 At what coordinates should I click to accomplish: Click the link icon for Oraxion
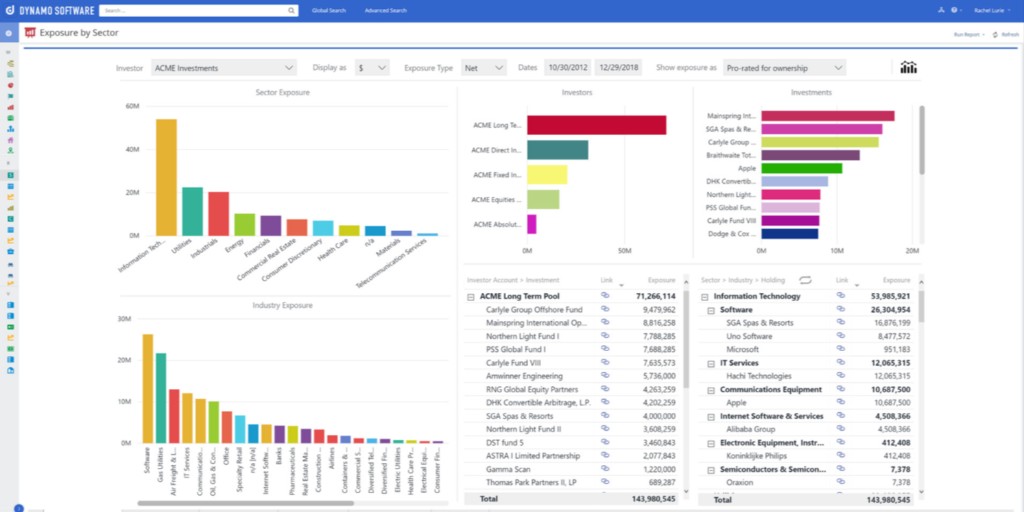(x=840, y=482)
